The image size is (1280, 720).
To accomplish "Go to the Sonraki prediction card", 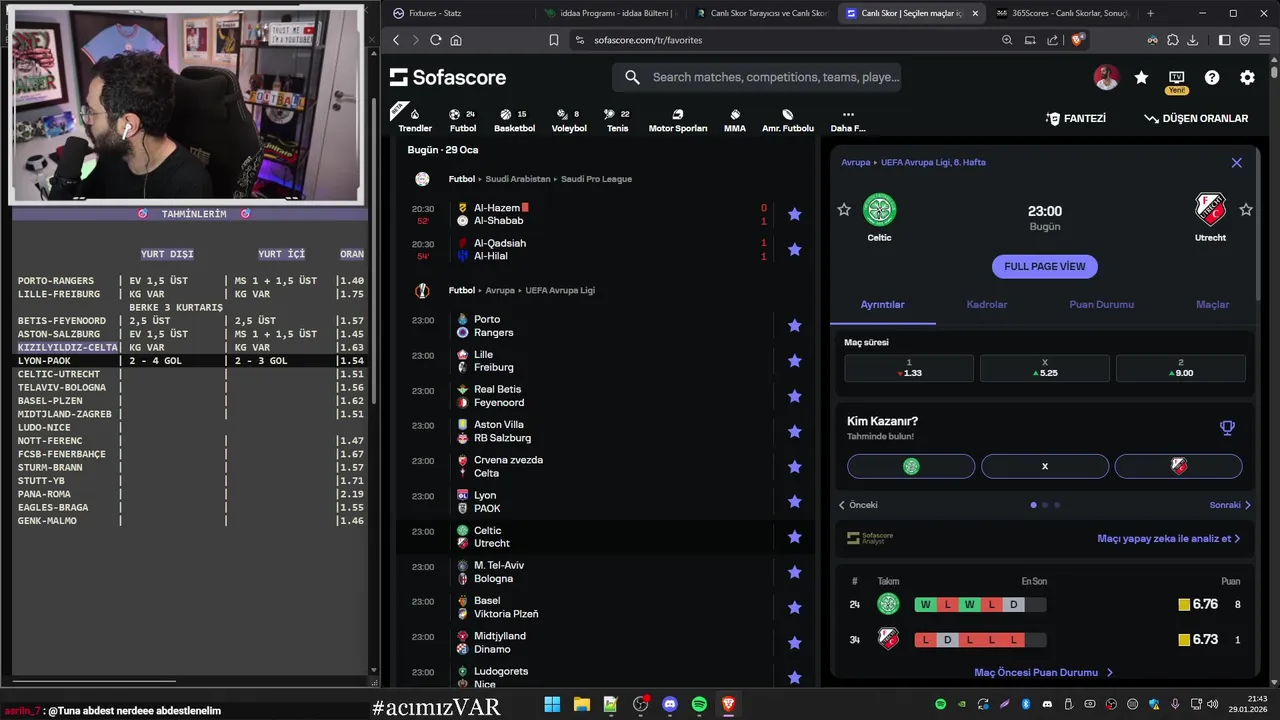I will tap(1230, 505).
